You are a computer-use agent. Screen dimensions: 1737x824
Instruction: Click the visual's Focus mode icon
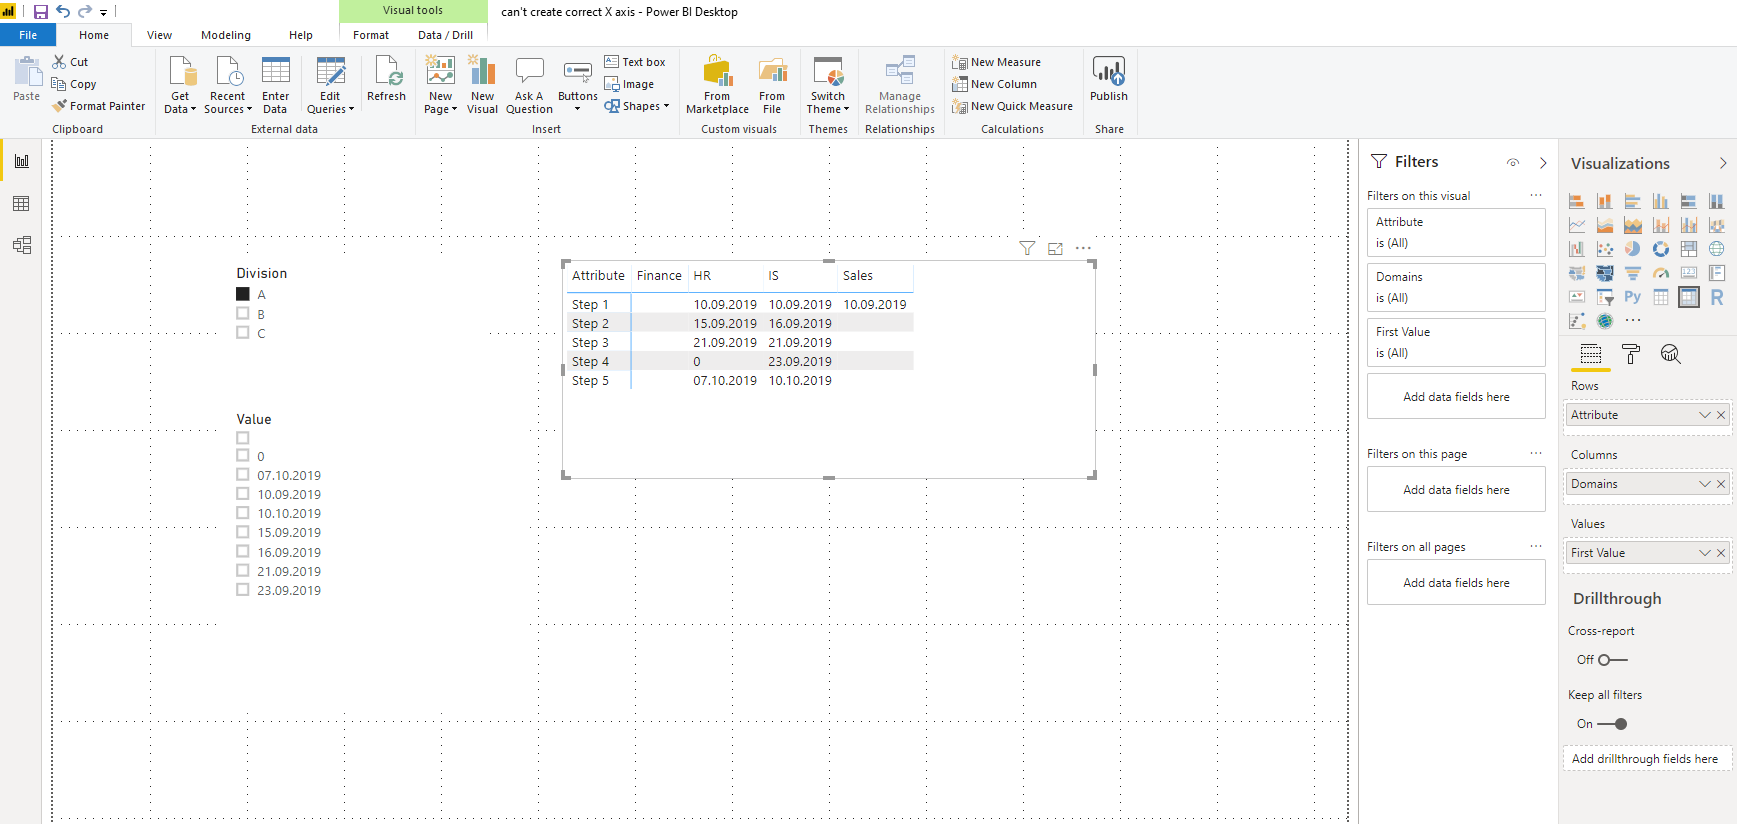(x=1055, y=248)
